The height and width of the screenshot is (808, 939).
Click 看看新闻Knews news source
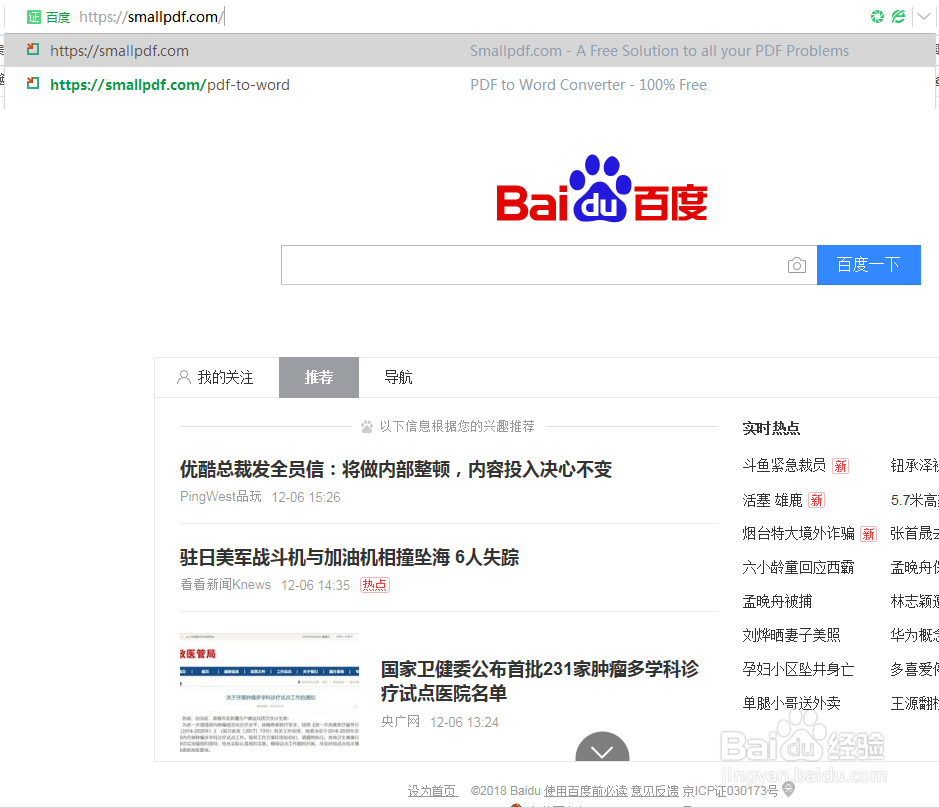point(225,585)
